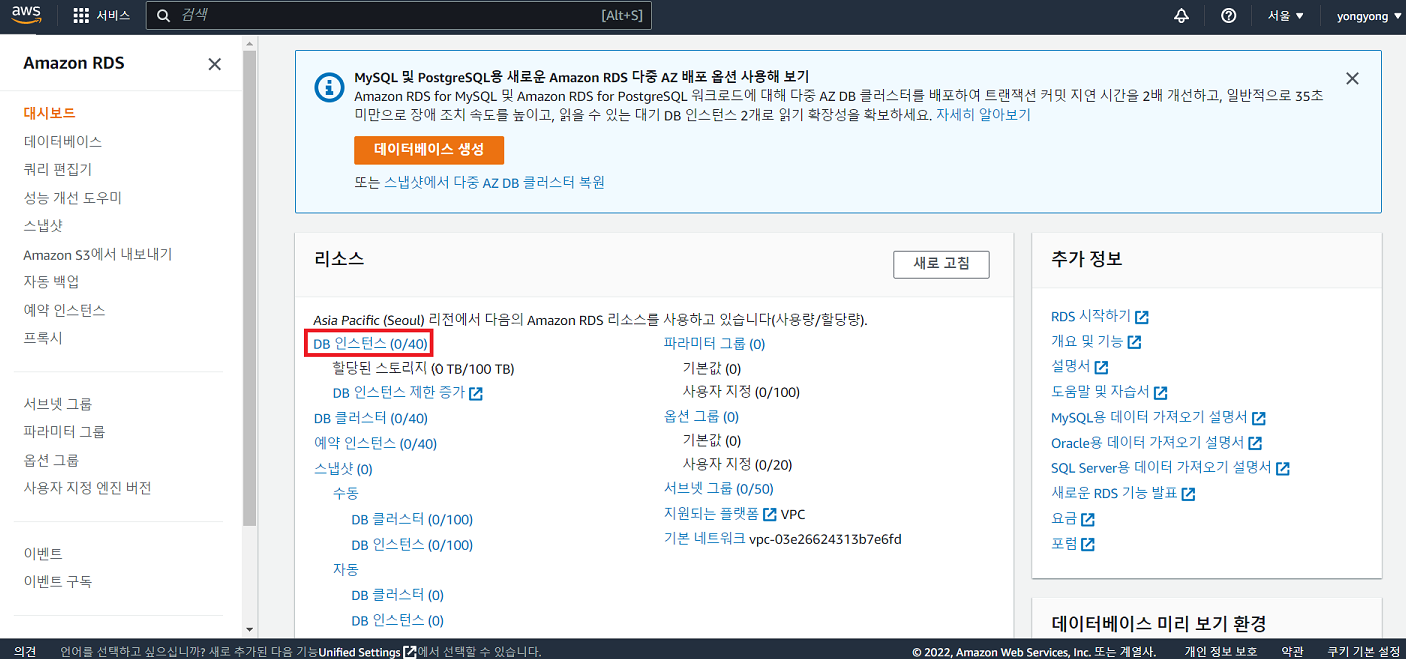Open automatic DB 인스턴스 (0) snapshots link
This screenshot has height=659, width=1406.
point(397,621)
